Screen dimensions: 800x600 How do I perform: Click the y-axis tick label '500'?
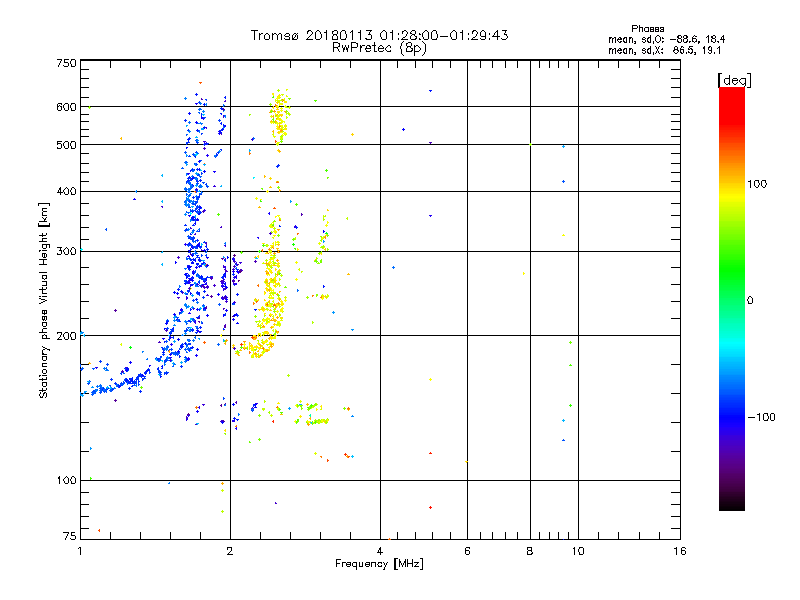[66, 145]
